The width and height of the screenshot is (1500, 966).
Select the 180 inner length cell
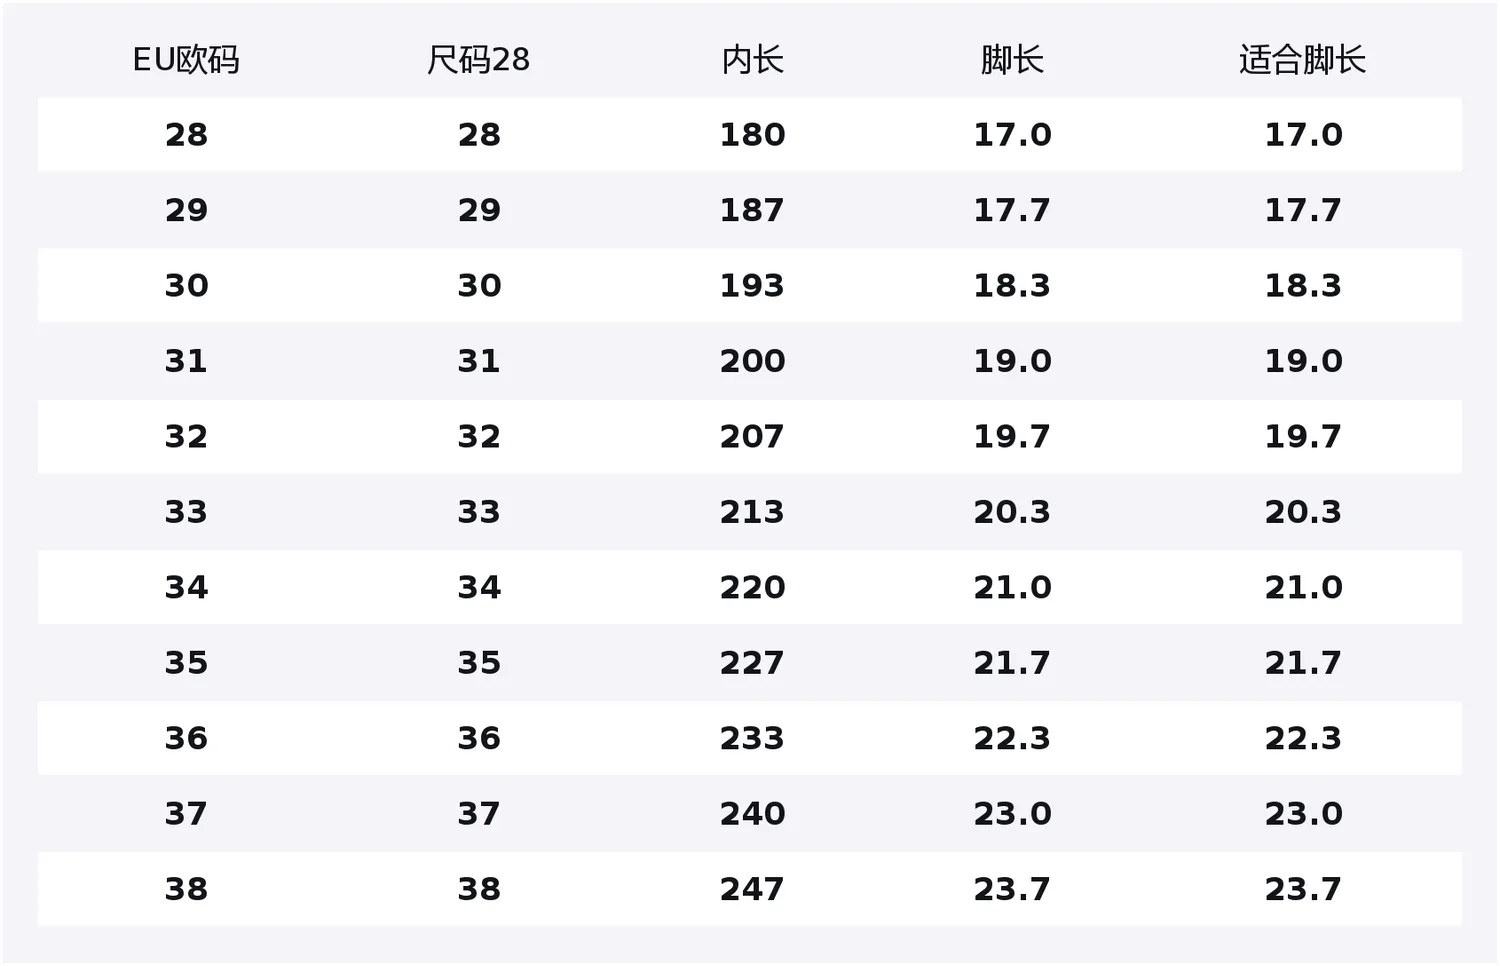coord(752,135)
